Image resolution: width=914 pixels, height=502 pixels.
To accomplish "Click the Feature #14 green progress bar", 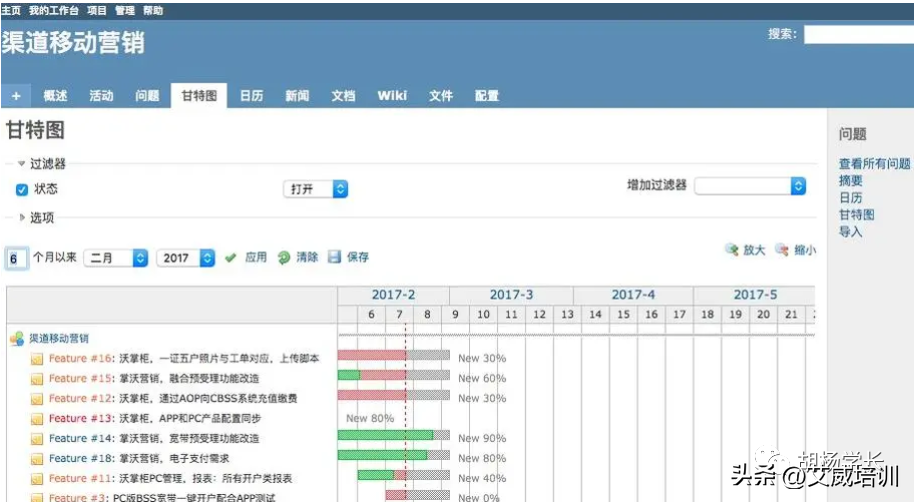I will point(385,435).
